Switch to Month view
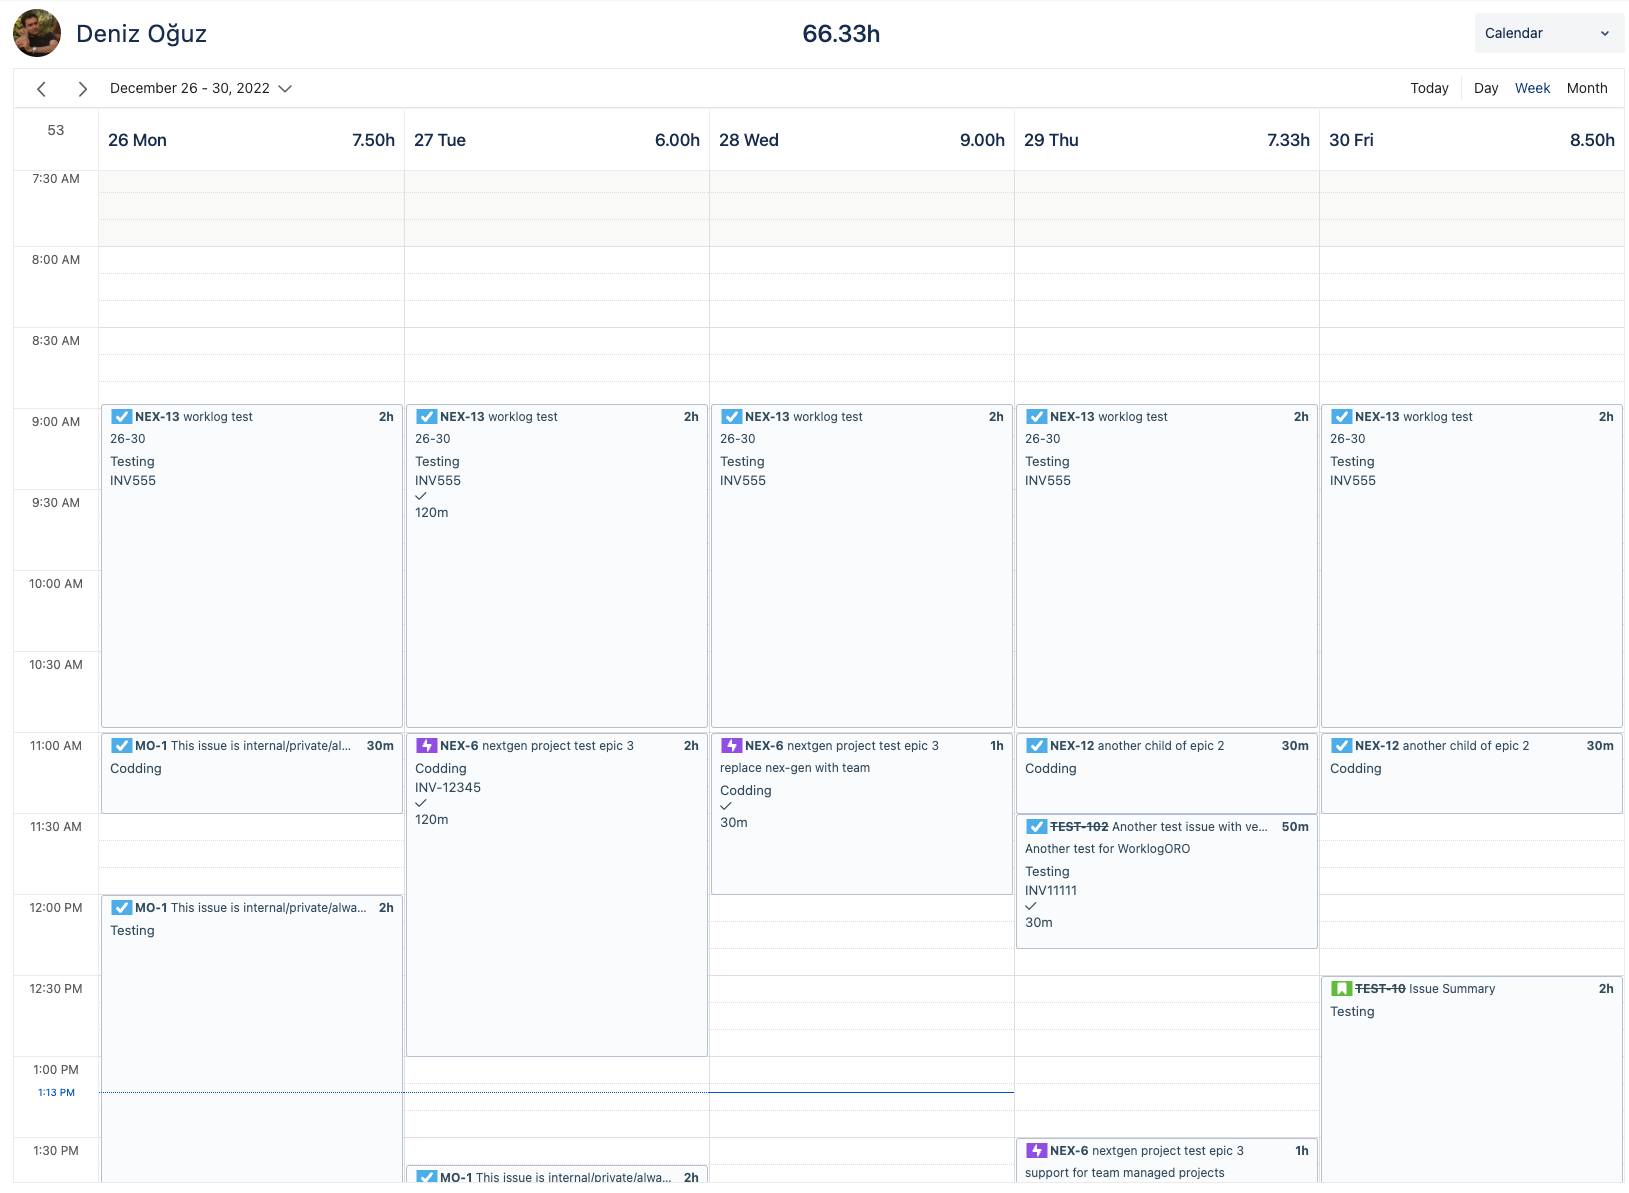Image resolution: width=1629 pixels, height=1193 pixels. click(x=1587, y=88)
